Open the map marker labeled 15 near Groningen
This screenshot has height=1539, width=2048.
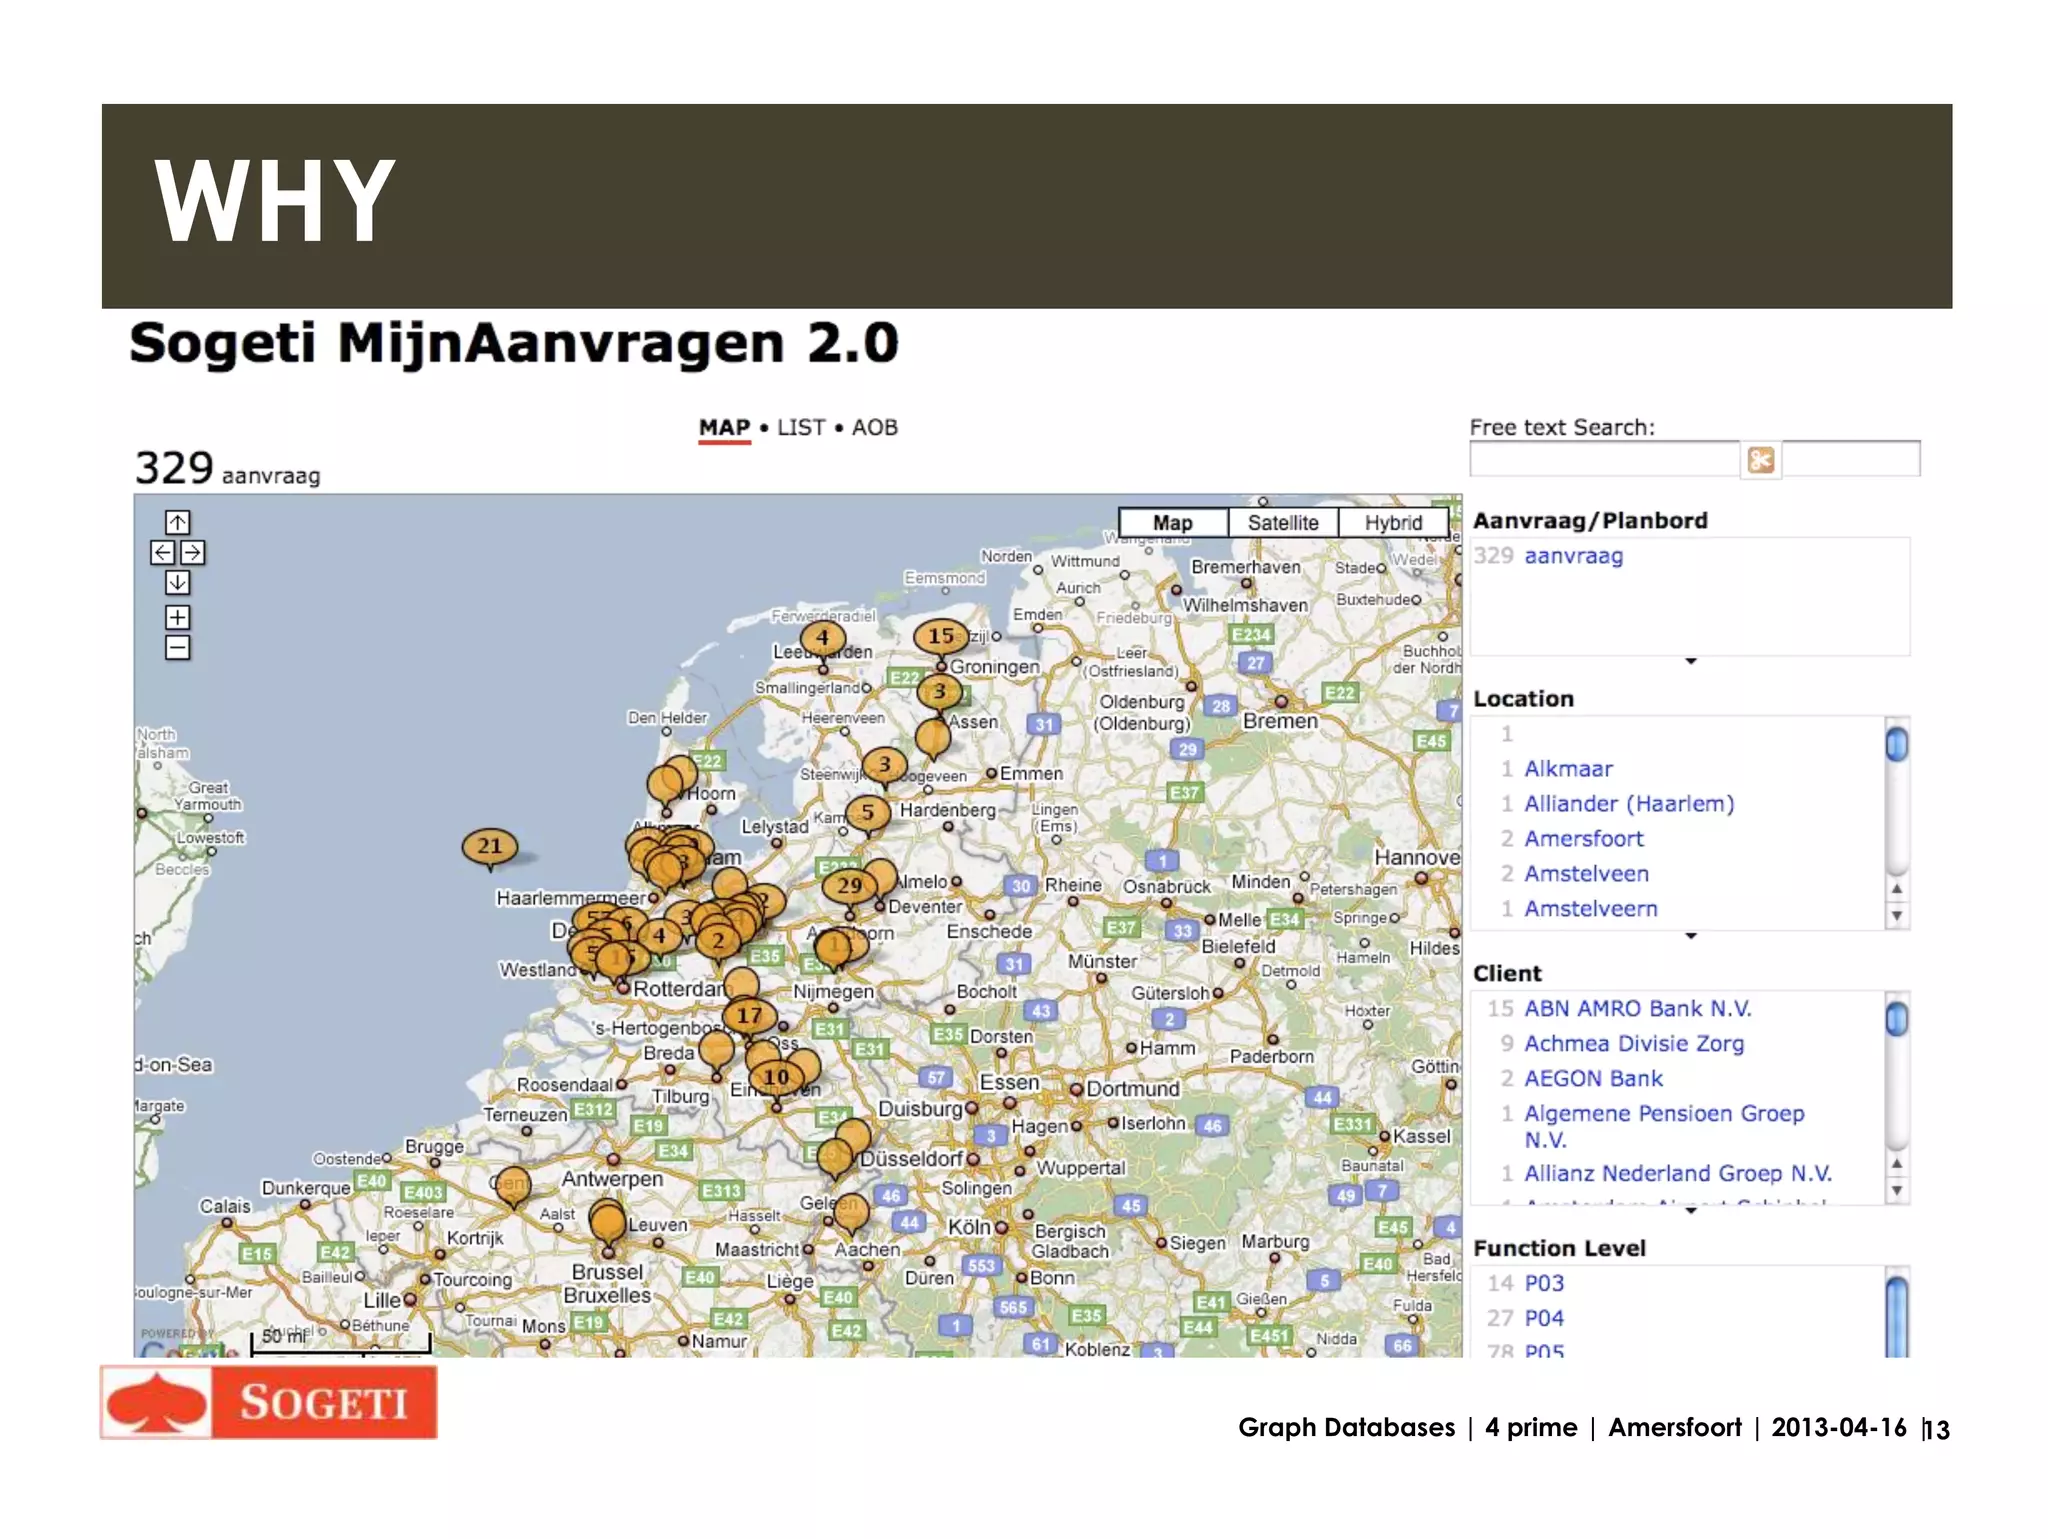(x=941, y=637)
